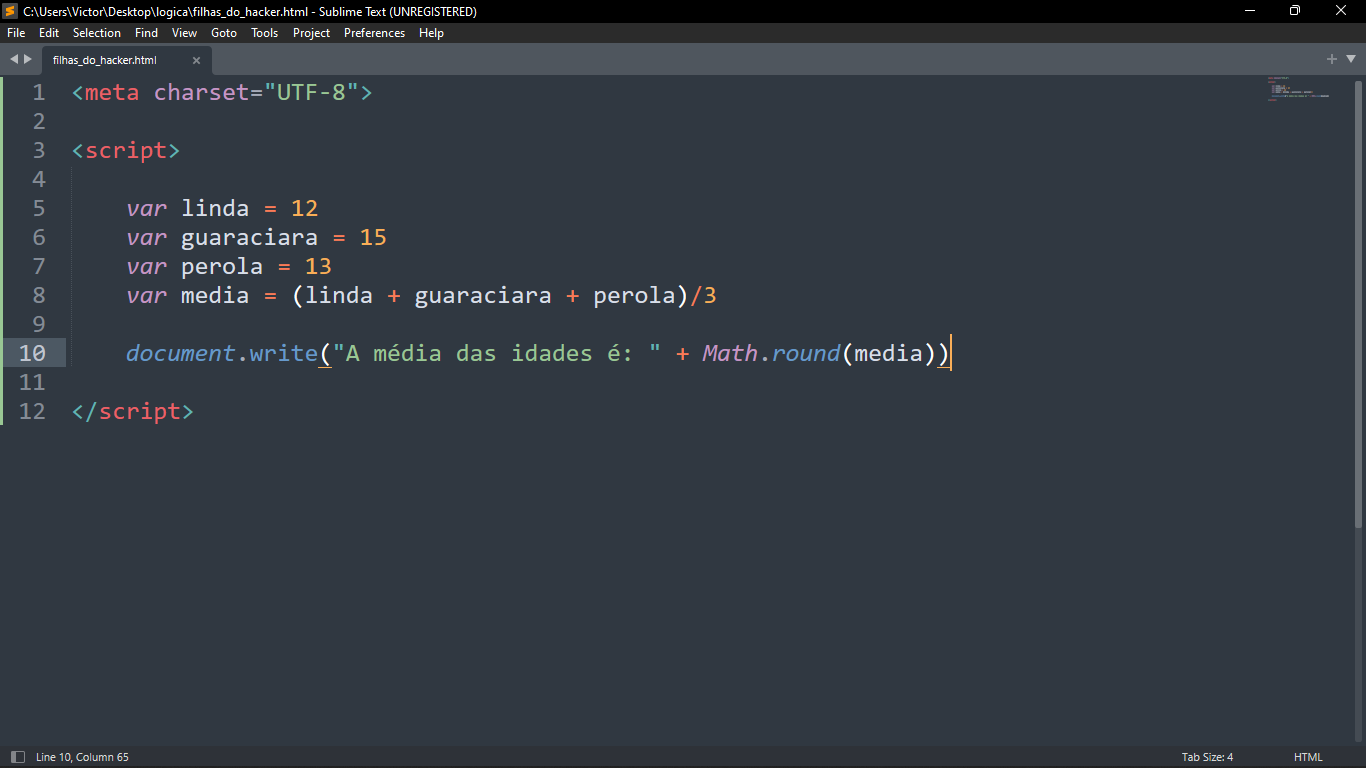Click the number 15 on line 6
1366x768 pixels.
(x=373, y=237)
